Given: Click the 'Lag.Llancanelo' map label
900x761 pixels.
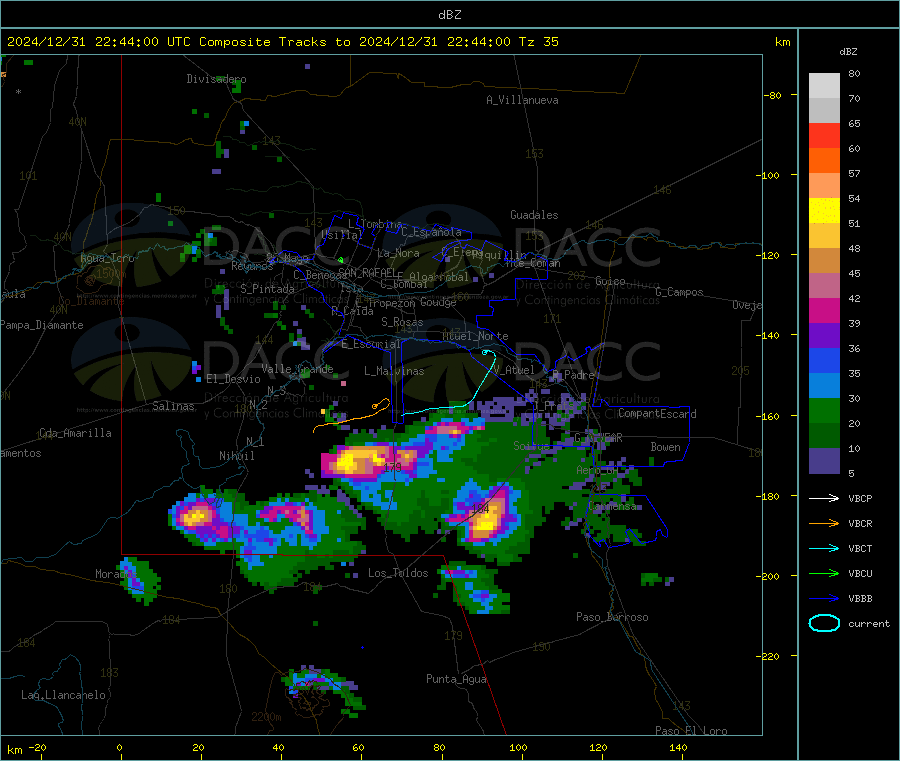Looking at the screenshot, I should 63,695.
